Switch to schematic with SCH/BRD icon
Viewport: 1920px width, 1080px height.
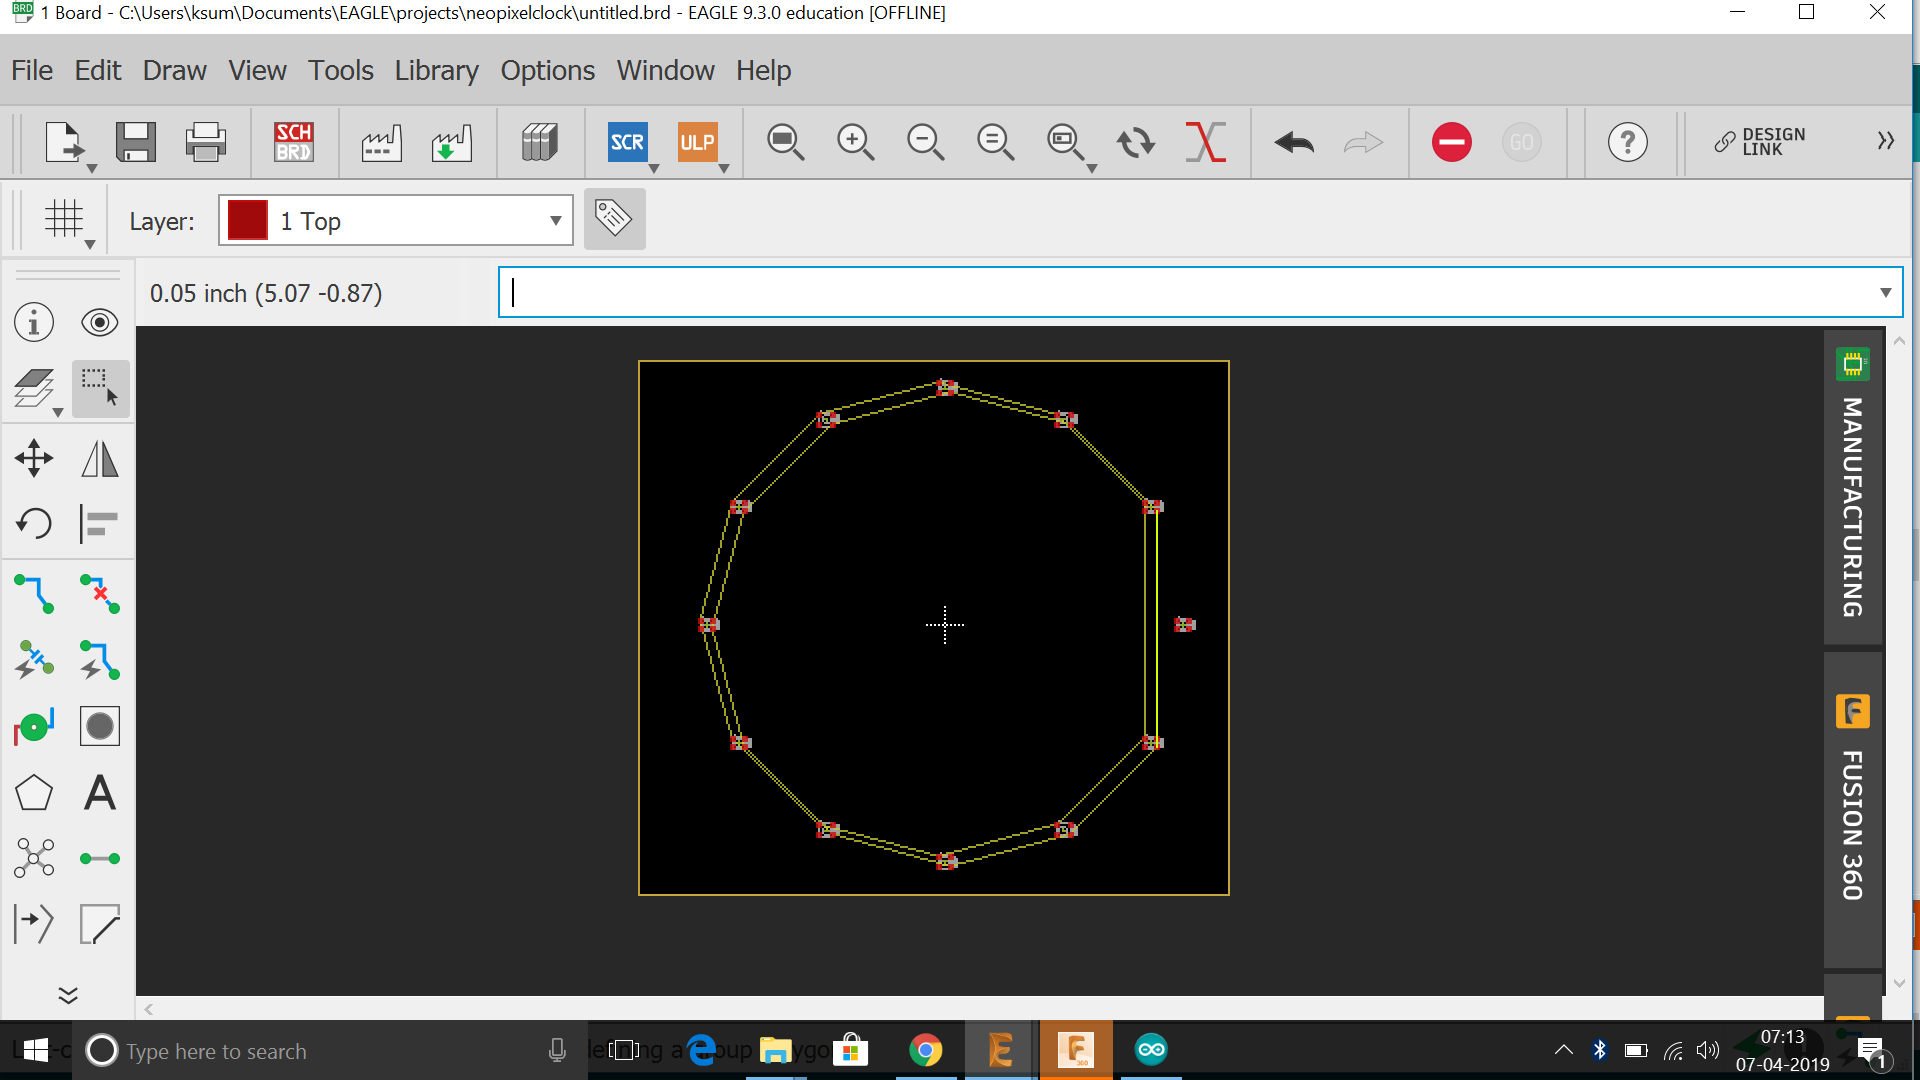coord(294,142)
